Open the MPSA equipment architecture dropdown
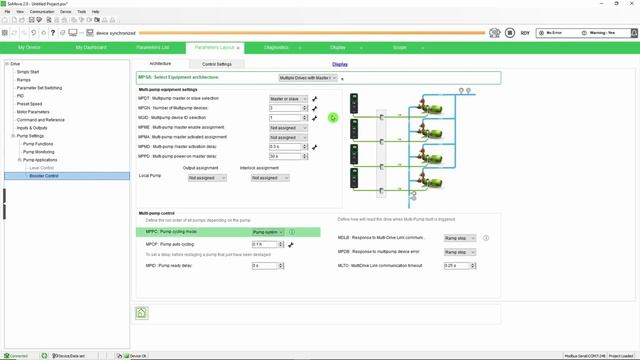Image resolution: width=640 pixels, height=360 pixels. (308, 78)
